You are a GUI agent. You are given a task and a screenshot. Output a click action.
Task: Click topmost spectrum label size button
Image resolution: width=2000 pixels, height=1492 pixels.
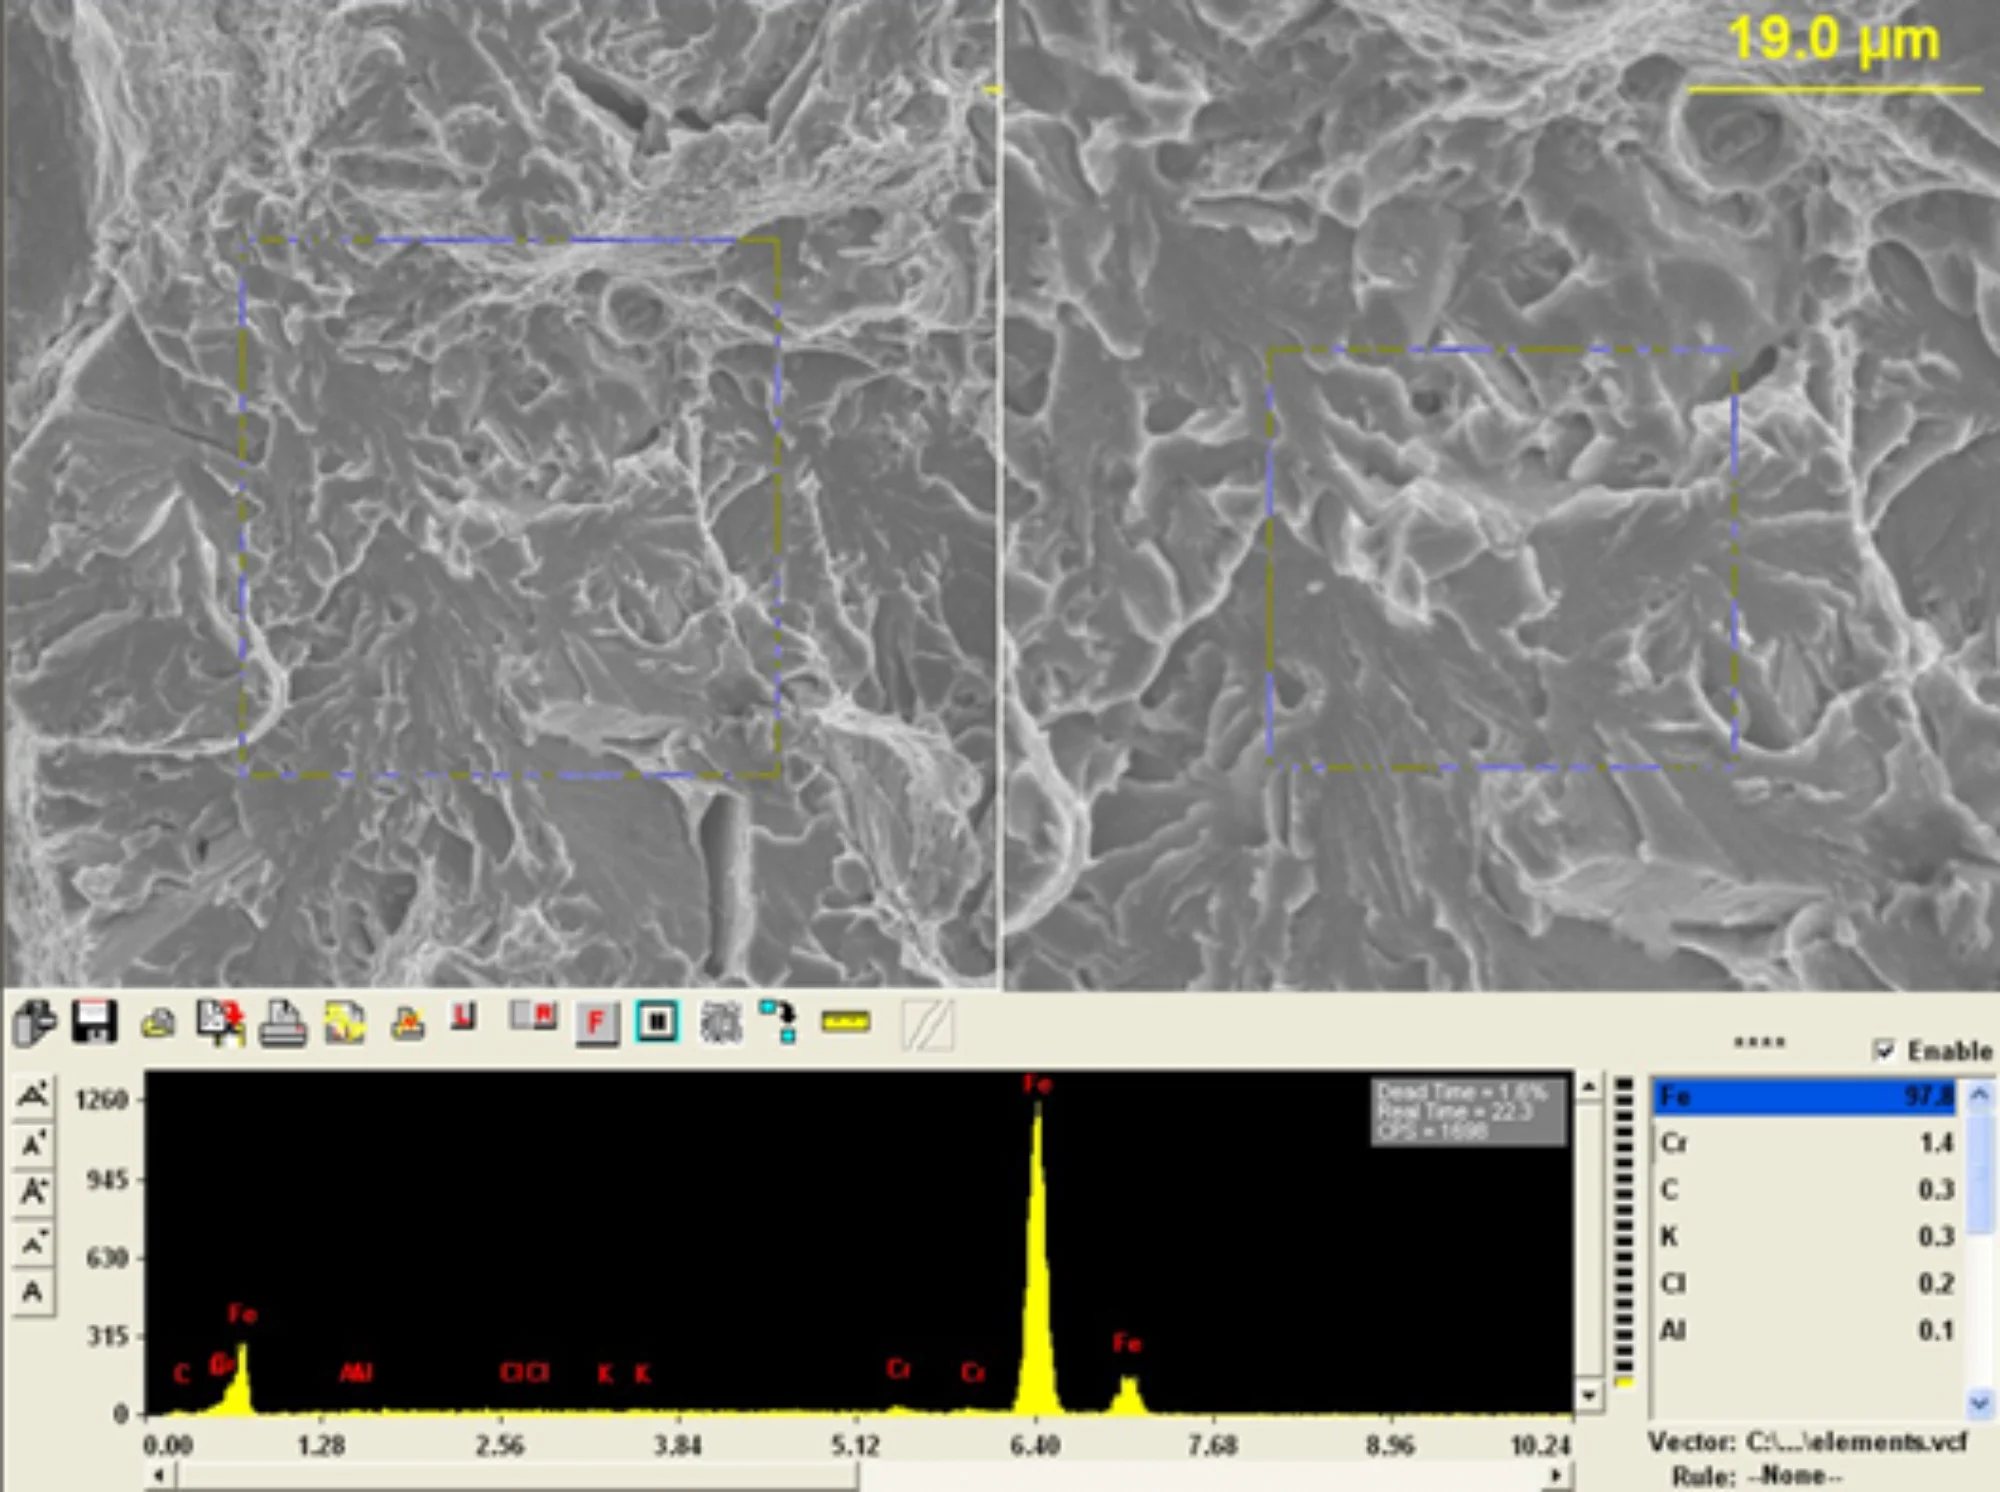(33, 1095)
